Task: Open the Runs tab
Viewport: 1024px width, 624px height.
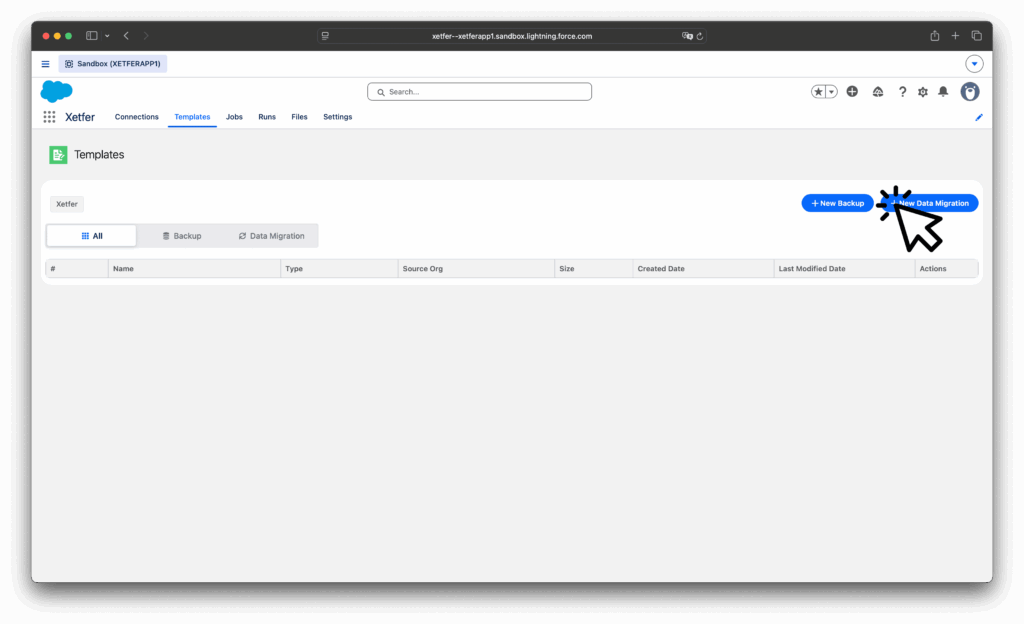Action: click(266, 117)
